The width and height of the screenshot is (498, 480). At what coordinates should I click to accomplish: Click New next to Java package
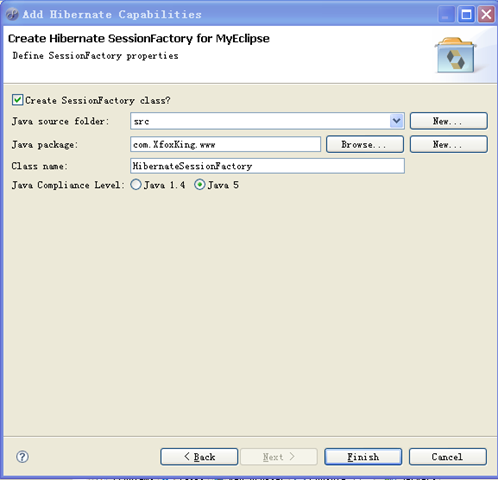(x=449, y=144)
